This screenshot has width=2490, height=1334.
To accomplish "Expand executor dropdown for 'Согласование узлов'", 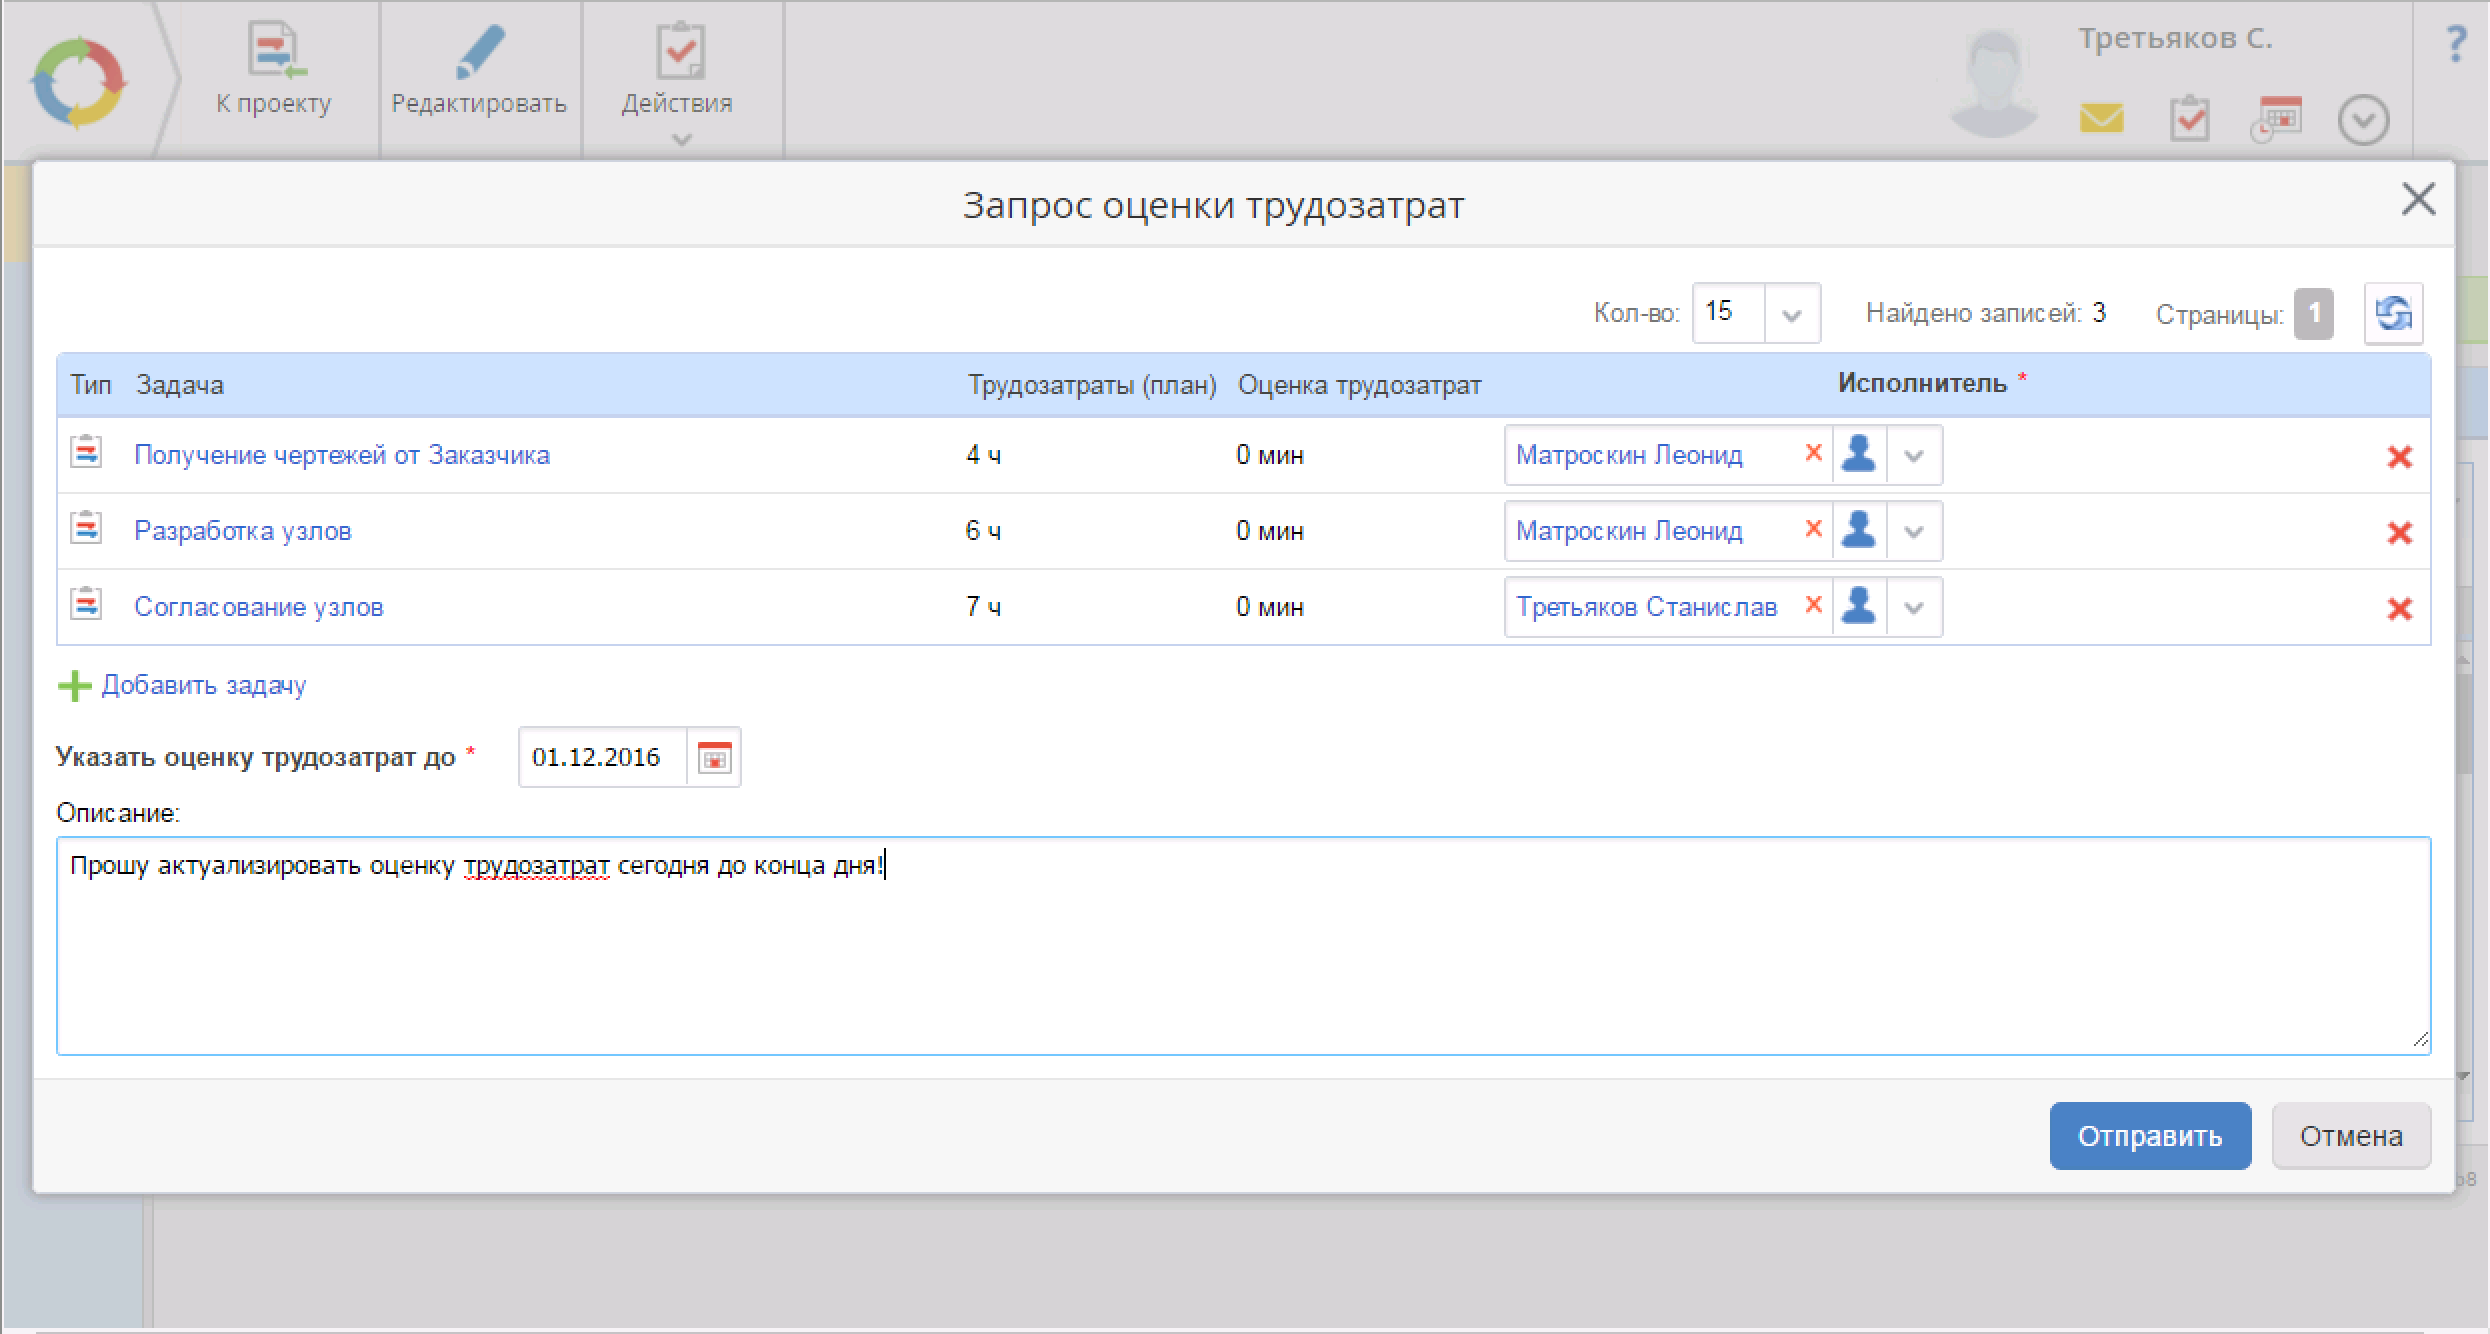I will pyautogui.click(x=1914, y=608).
